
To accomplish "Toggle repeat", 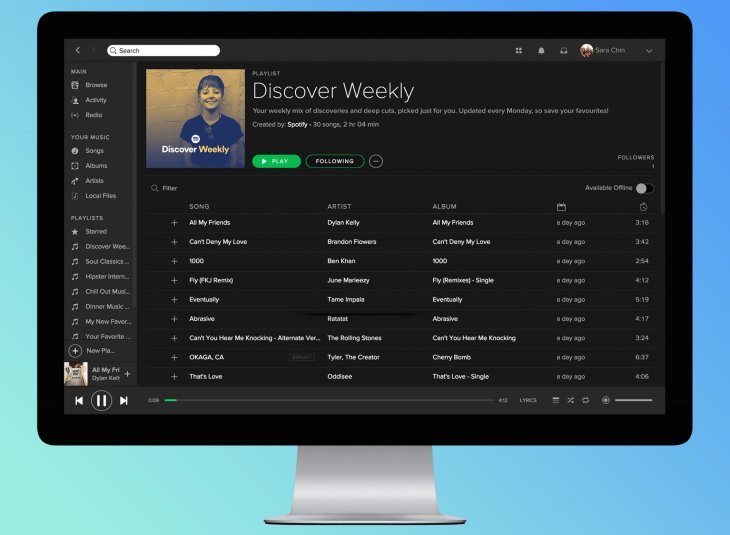I will [585, 400].
